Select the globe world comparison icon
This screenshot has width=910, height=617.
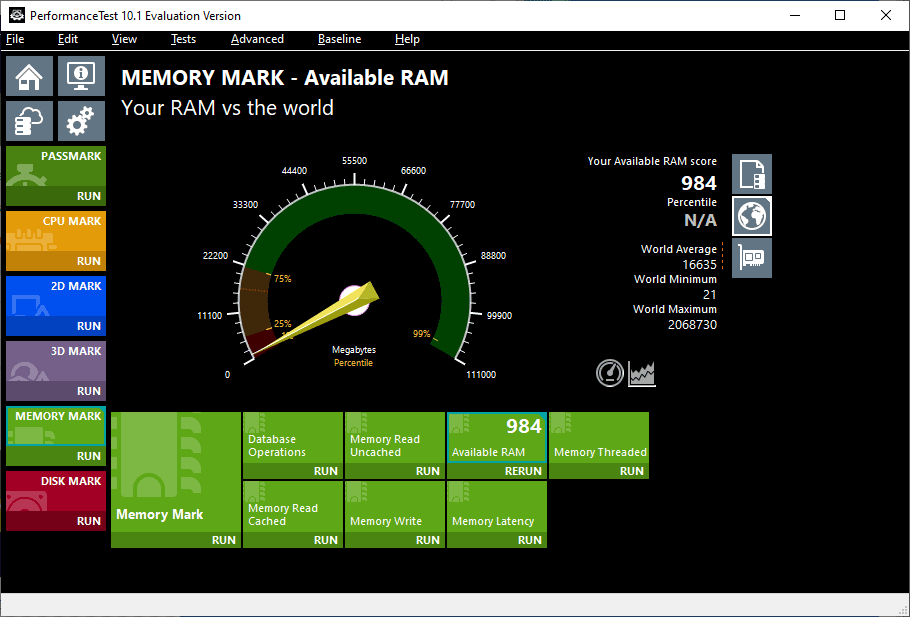click(752, 216)
